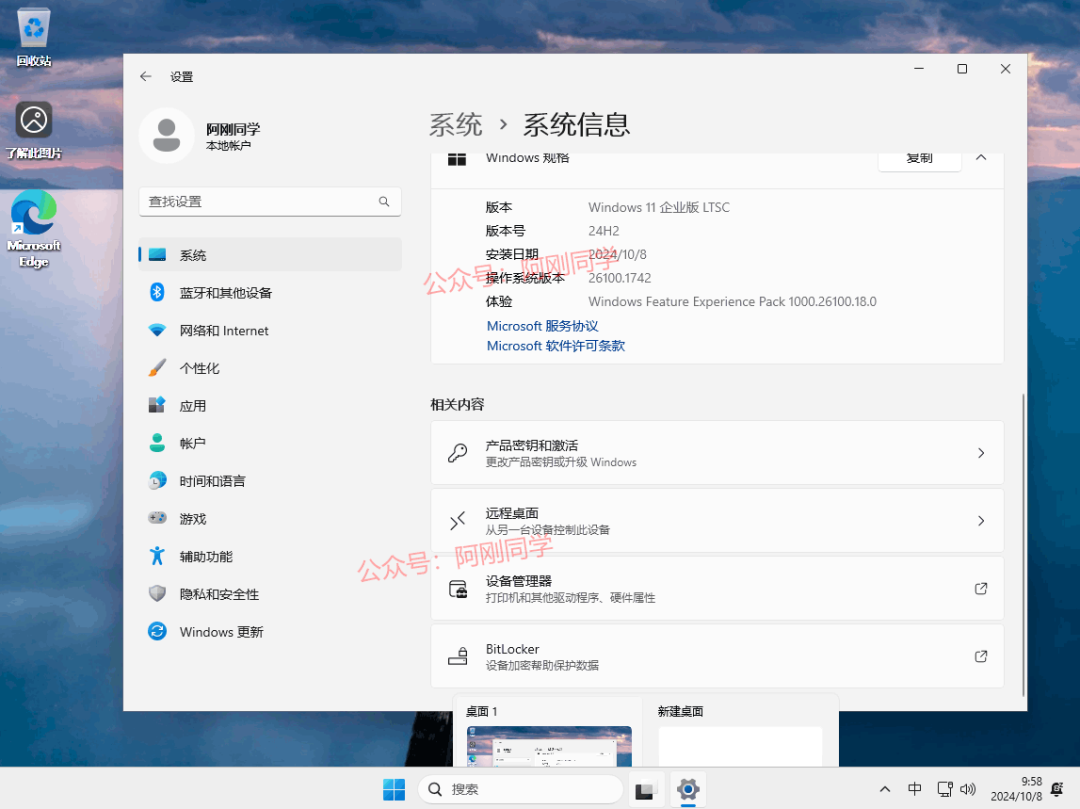The height and width of the screenshot is (809, 1080).
Task: Click the Task View taskbar icon
Action: coord(645,789)
